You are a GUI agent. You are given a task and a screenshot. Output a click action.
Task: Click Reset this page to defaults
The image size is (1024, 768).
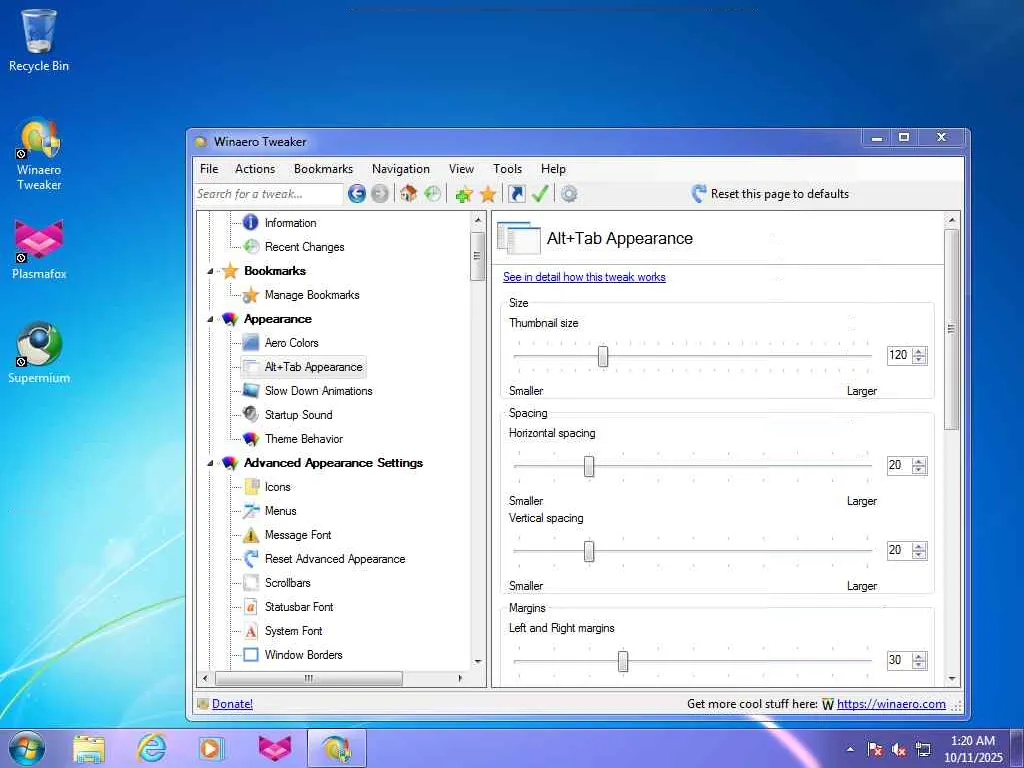point(780,194)
